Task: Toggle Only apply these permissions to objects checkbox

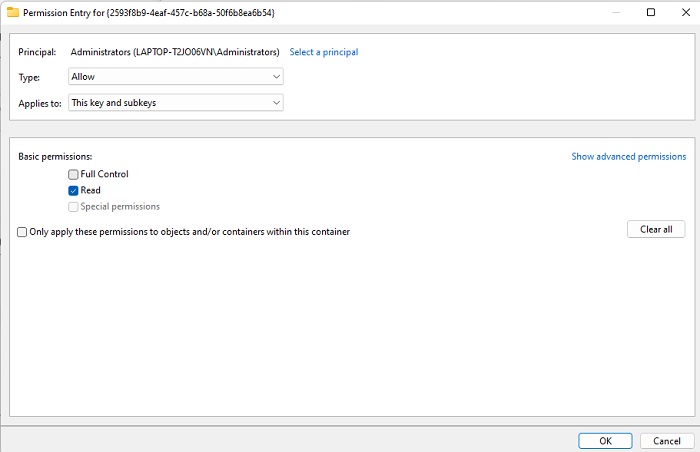Action: [22, 232]
